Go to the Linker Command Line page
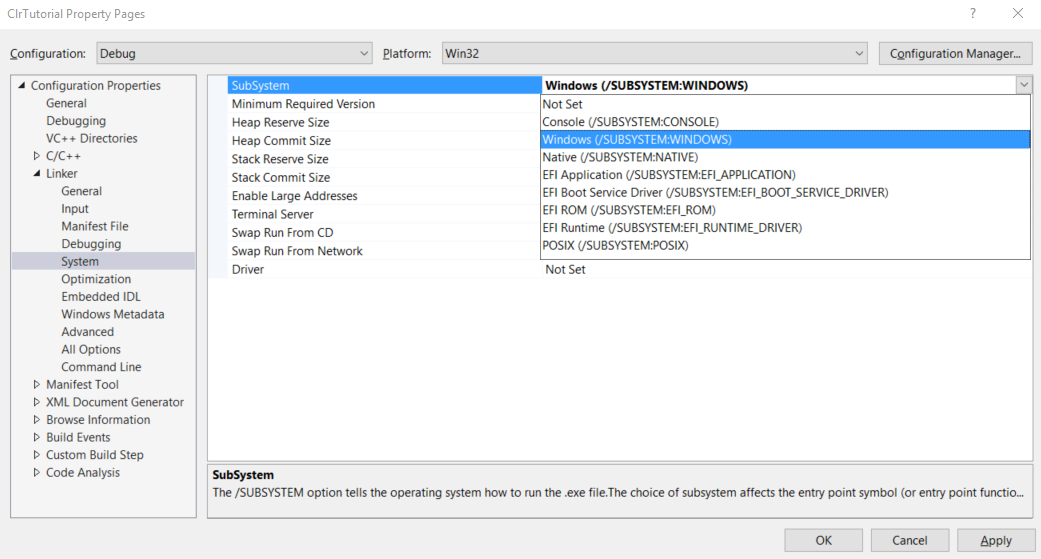Viewport: 1041px width, 559px height. 101,367
